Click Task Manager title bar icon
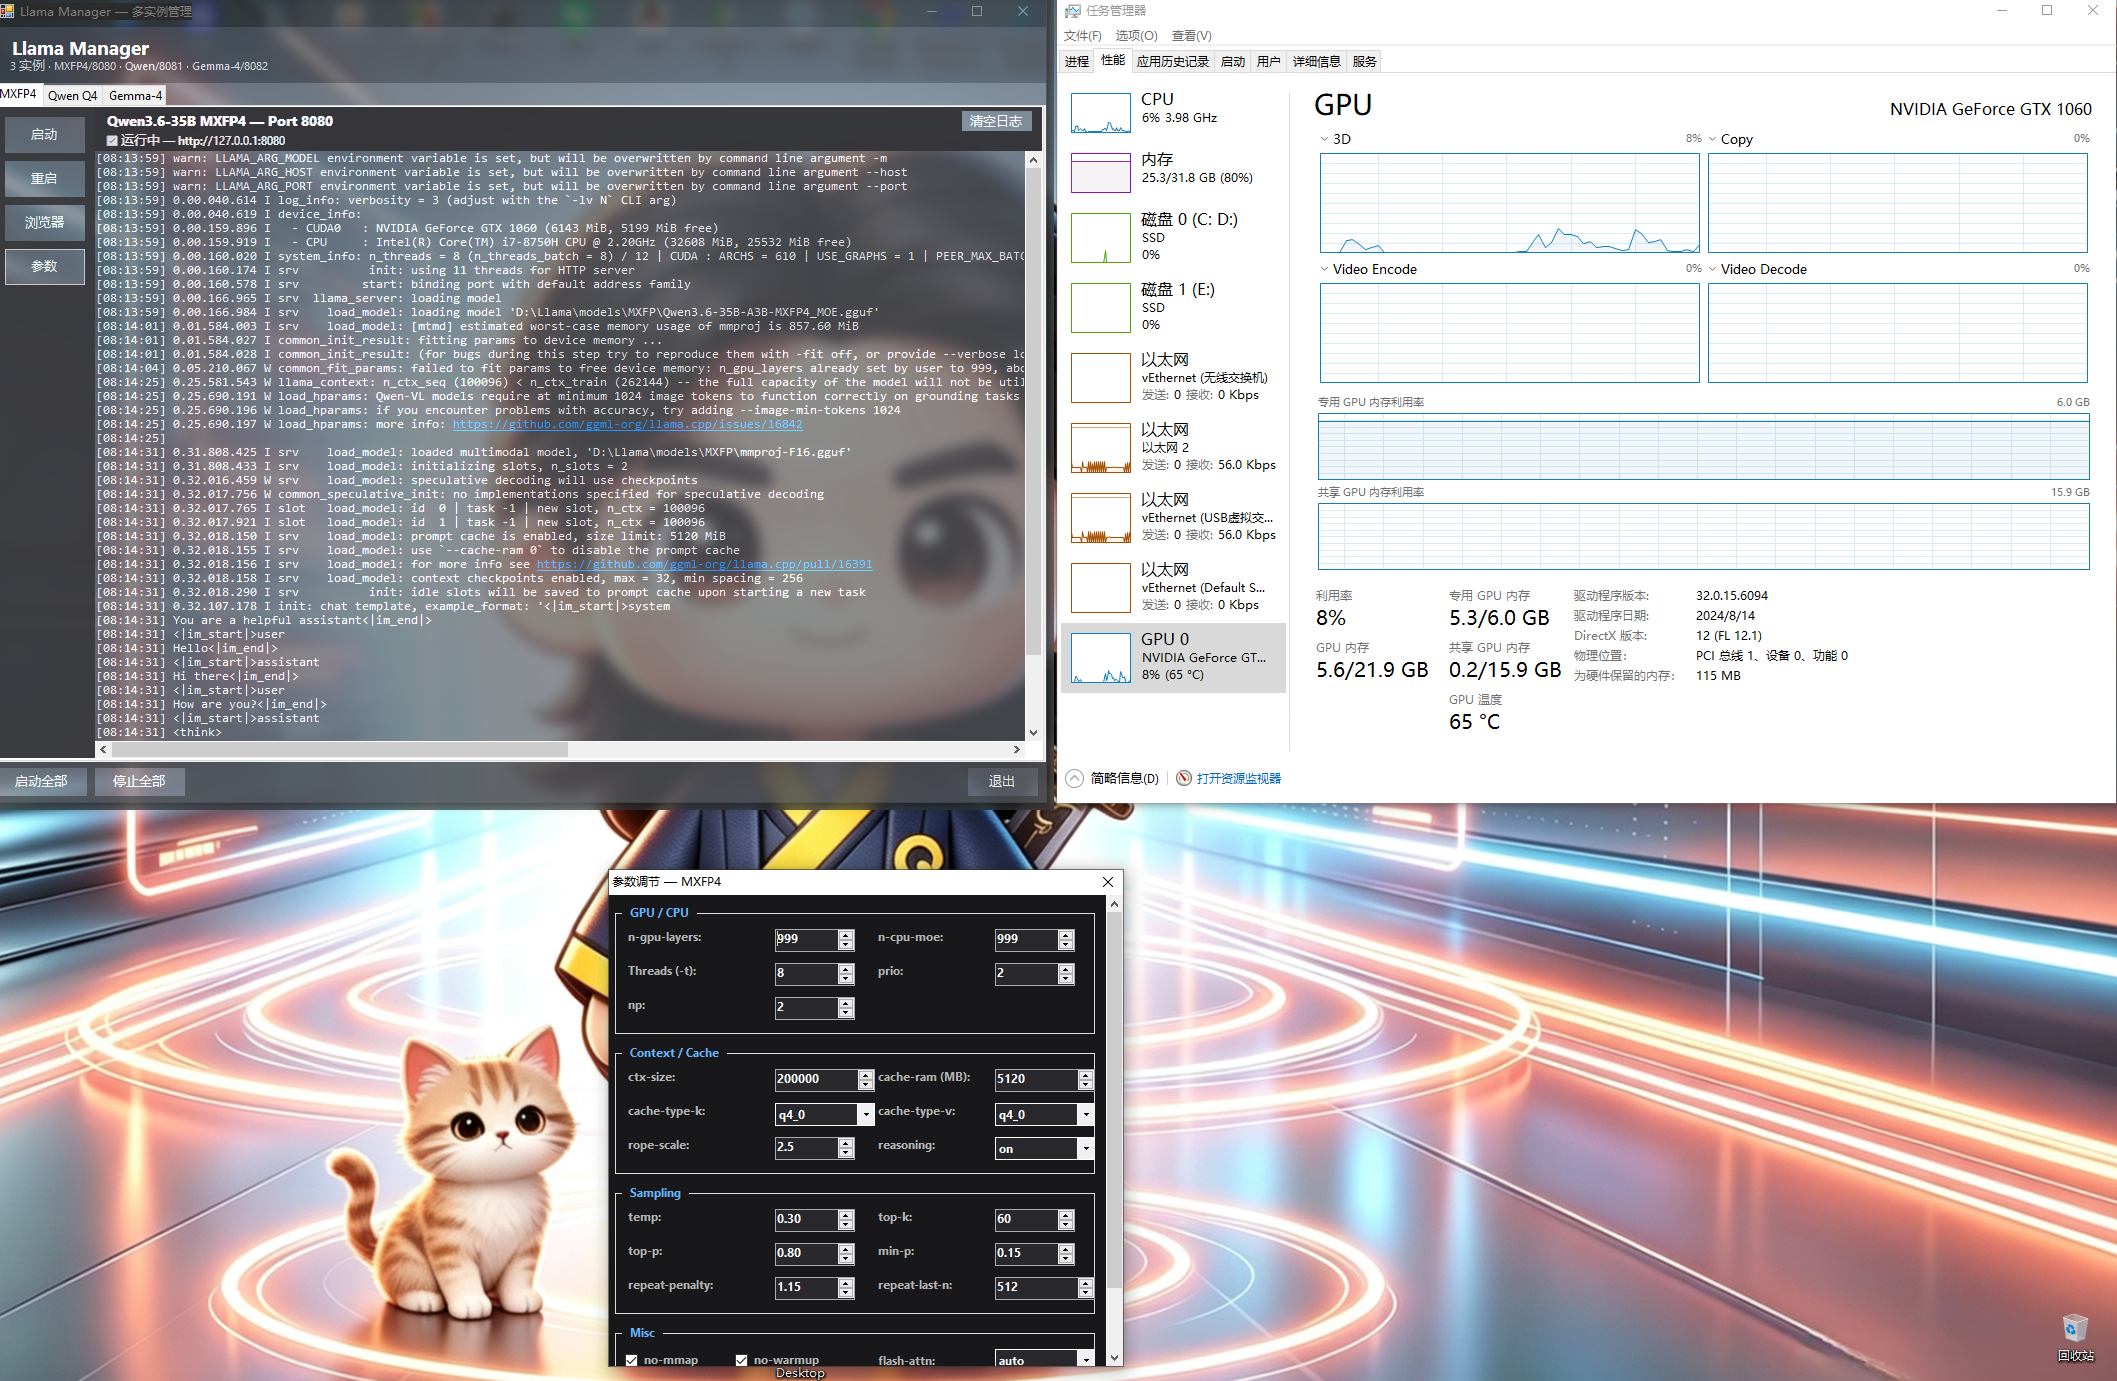 [1073, 11]
